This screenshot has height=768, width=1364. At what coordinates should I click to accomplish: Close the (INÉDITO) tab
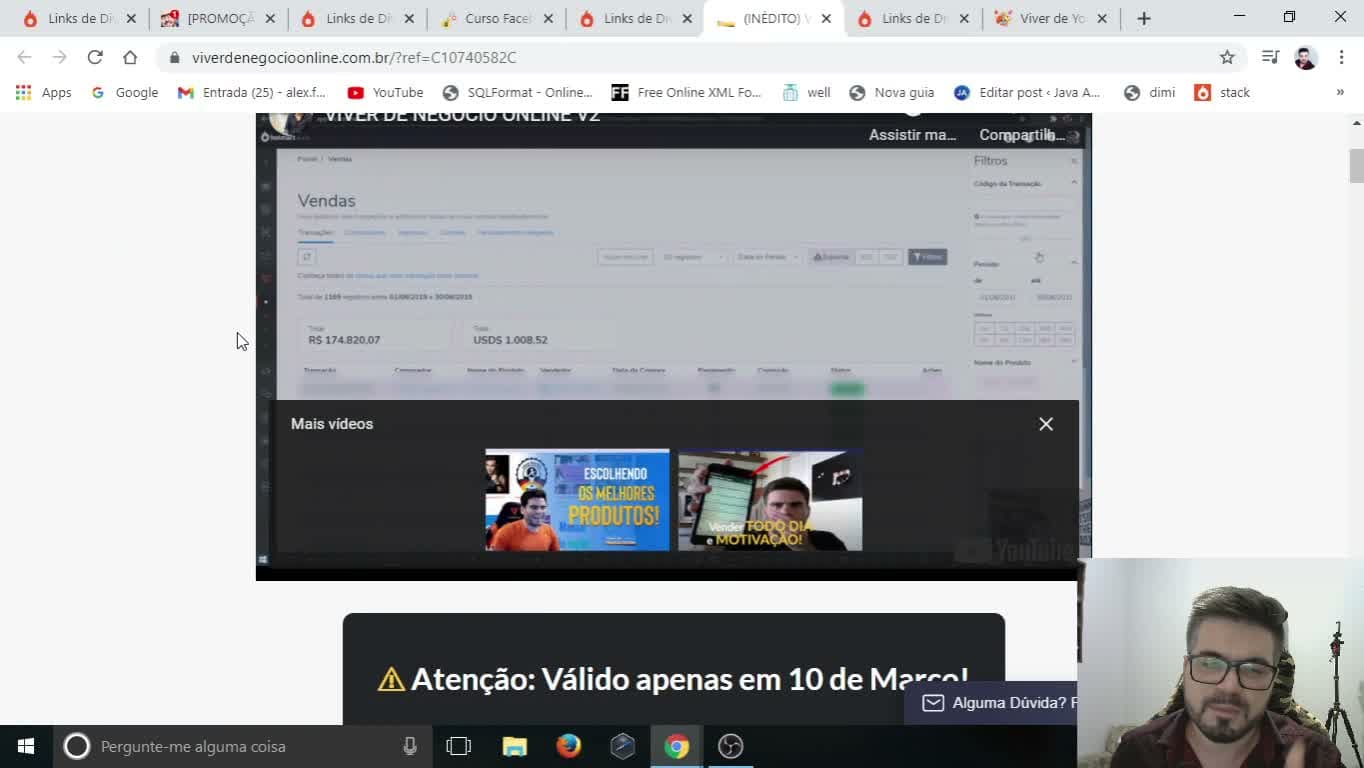tap(826, 18)
